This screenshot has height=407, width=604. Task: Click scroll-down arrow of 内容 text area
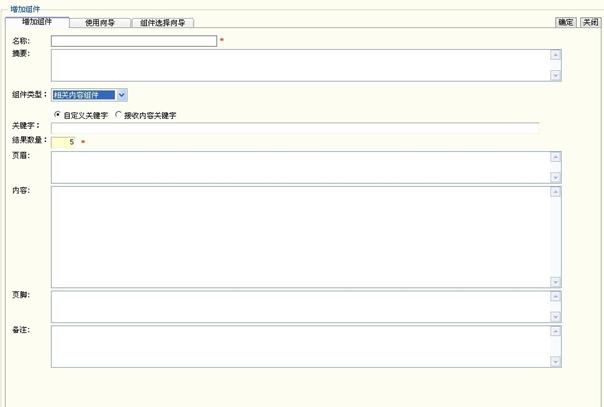555,282
